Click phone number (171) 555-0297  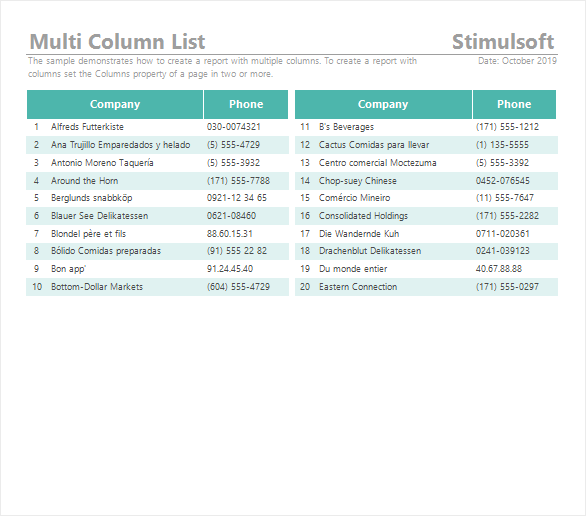click(507, 287)
